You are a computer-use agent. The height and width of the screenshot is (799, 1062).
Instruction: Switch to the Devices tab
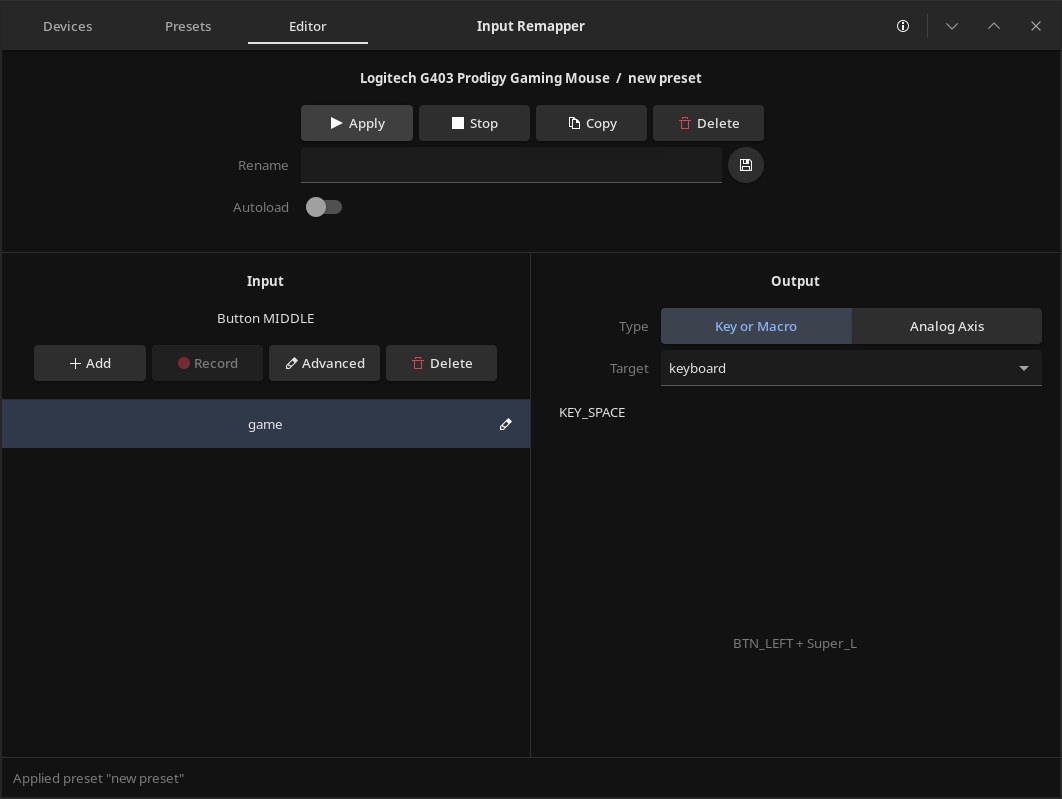click(x=68, y=26)
